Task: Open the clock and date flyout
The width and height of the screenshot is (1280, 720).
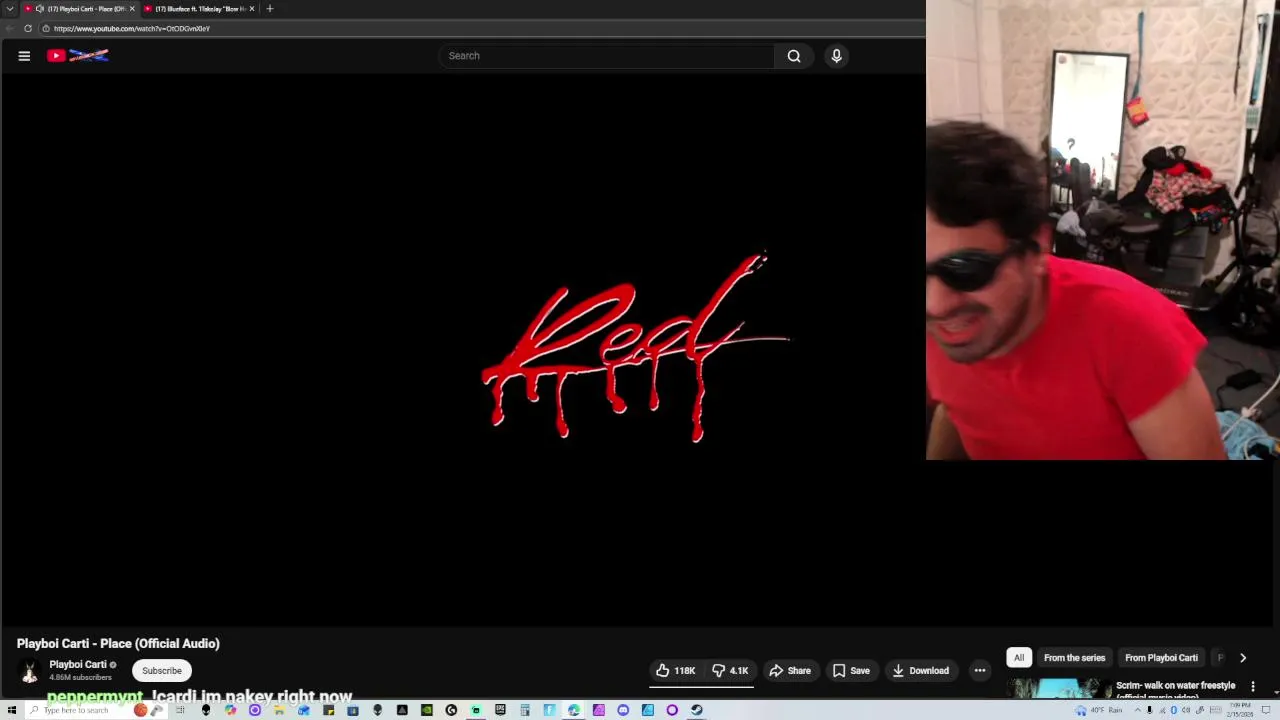Action: coord(1240,710)
